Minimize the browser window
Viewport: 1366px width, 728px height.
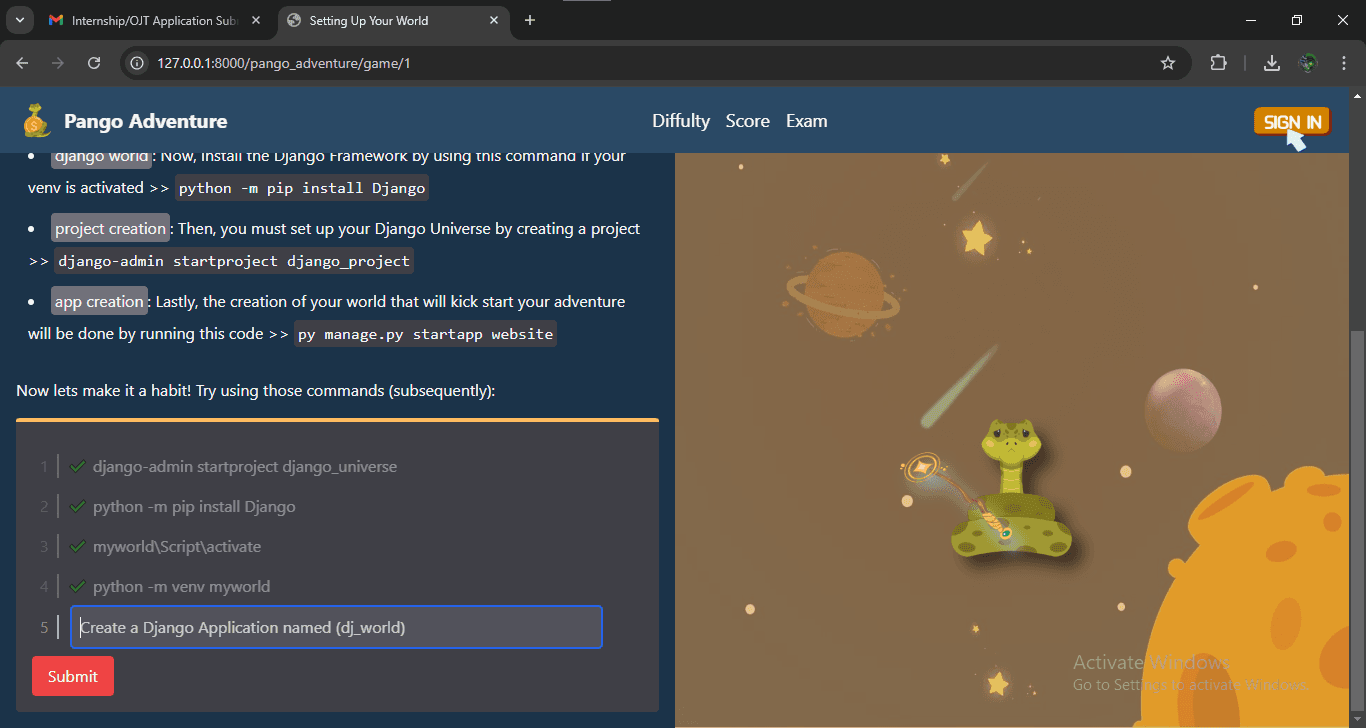pyautogui.click(x=1251, y=20)
